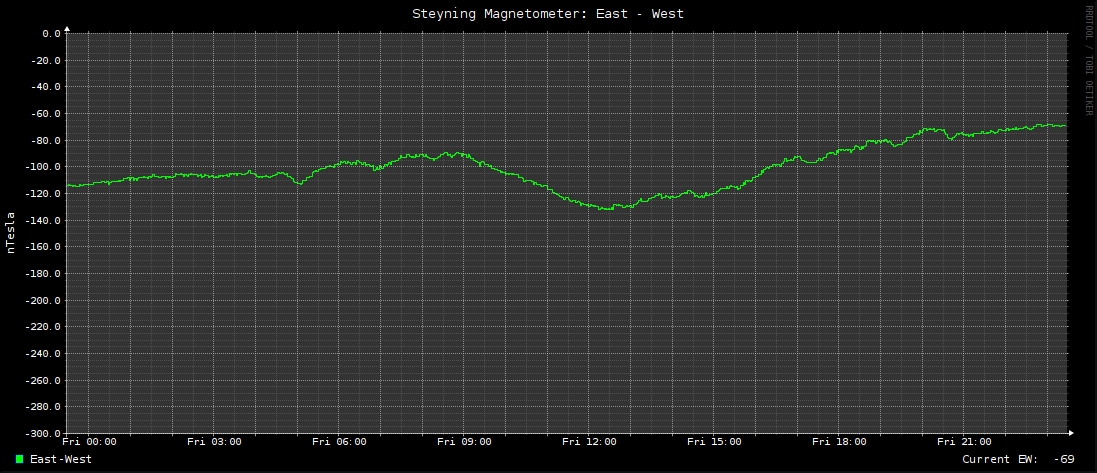The width and height of the screenshot is (1097, 473).
Task: Click the green East-West legend swatch
Action: pyautogui.click(x=20, y=459)
